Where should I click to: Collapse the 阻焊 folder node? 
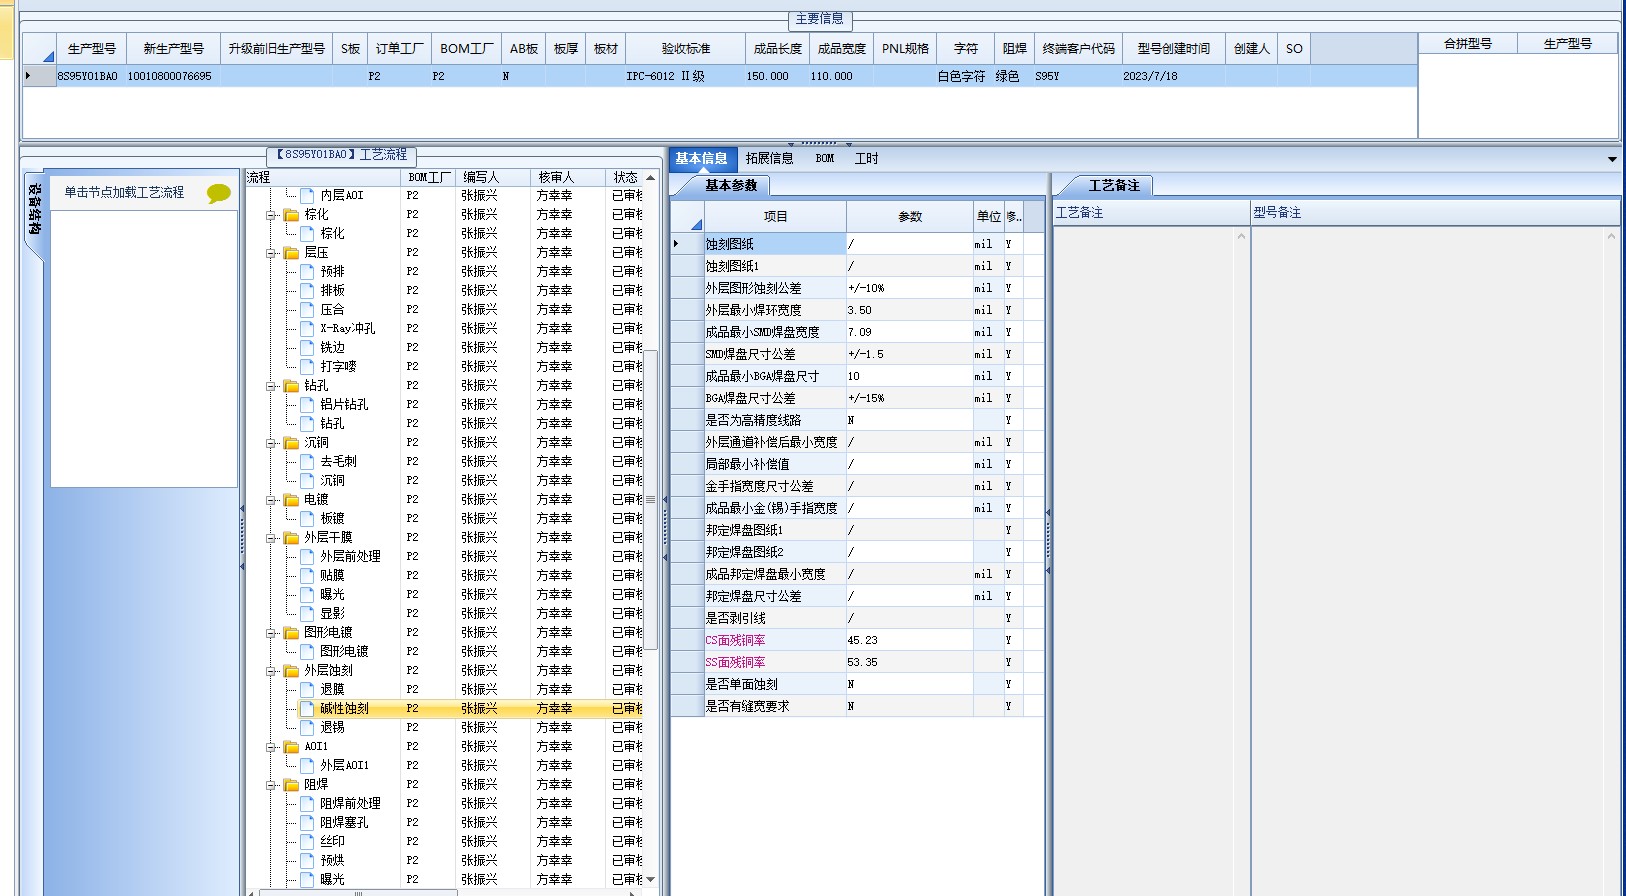[x=271, y=785]
